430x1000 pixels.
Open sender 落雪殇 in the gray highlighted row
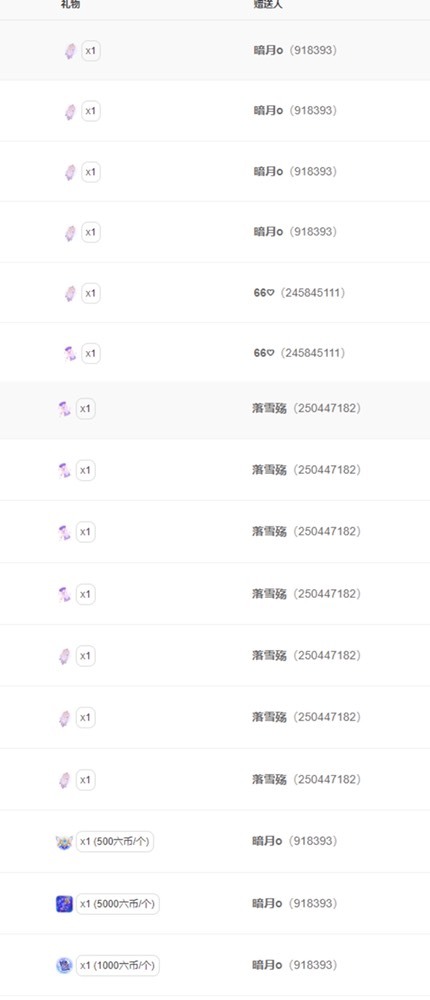[x=269, y=408]
